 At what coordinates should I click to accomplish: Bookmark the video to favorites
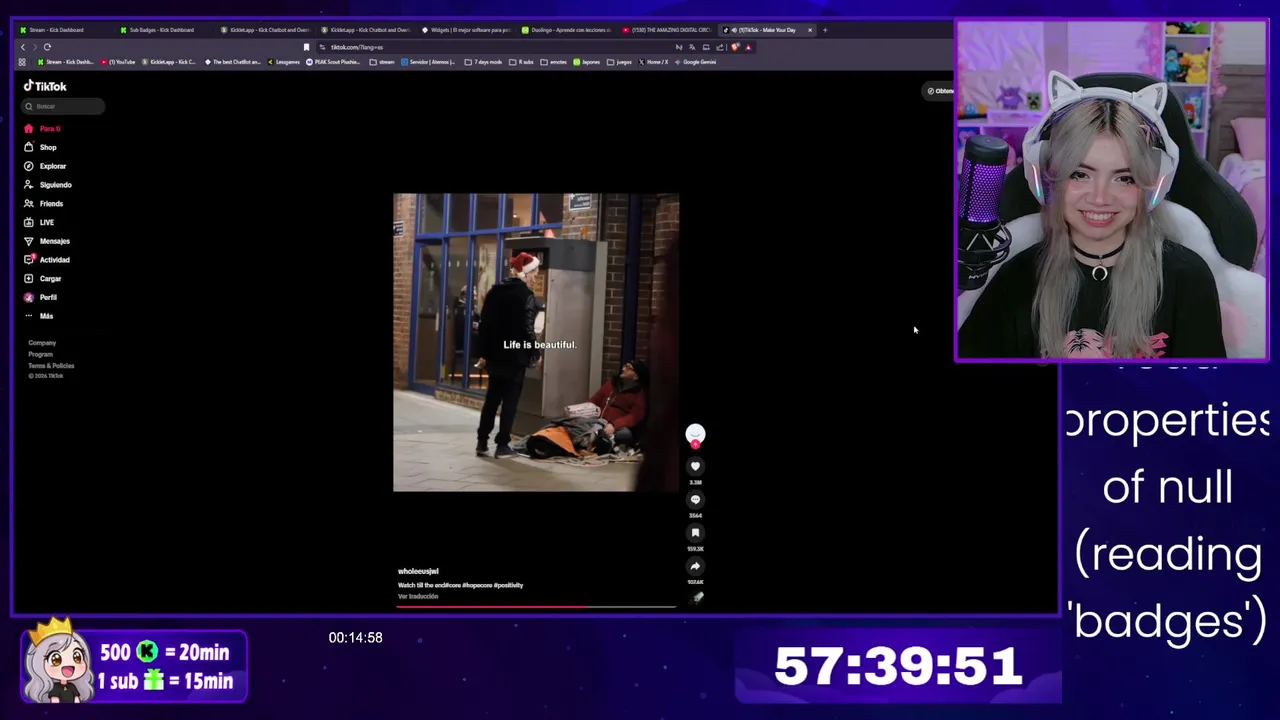[695, 533]
